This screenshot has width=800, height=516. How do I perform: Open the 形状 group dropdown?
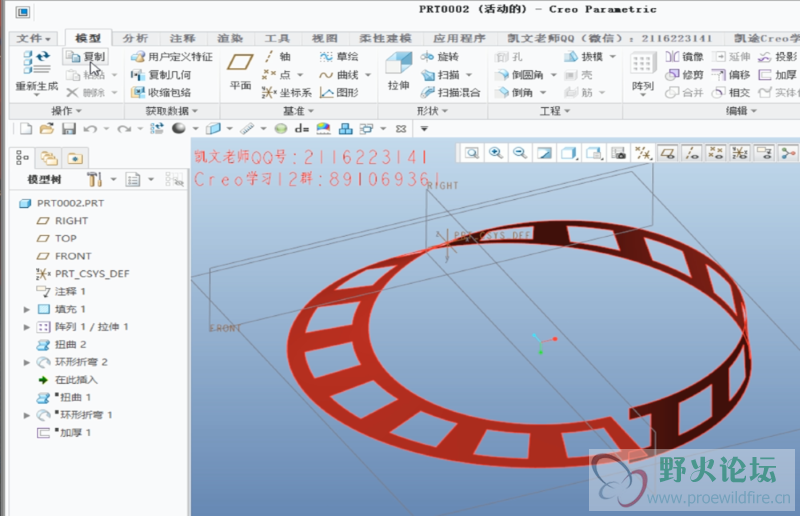tap(432, 111)
